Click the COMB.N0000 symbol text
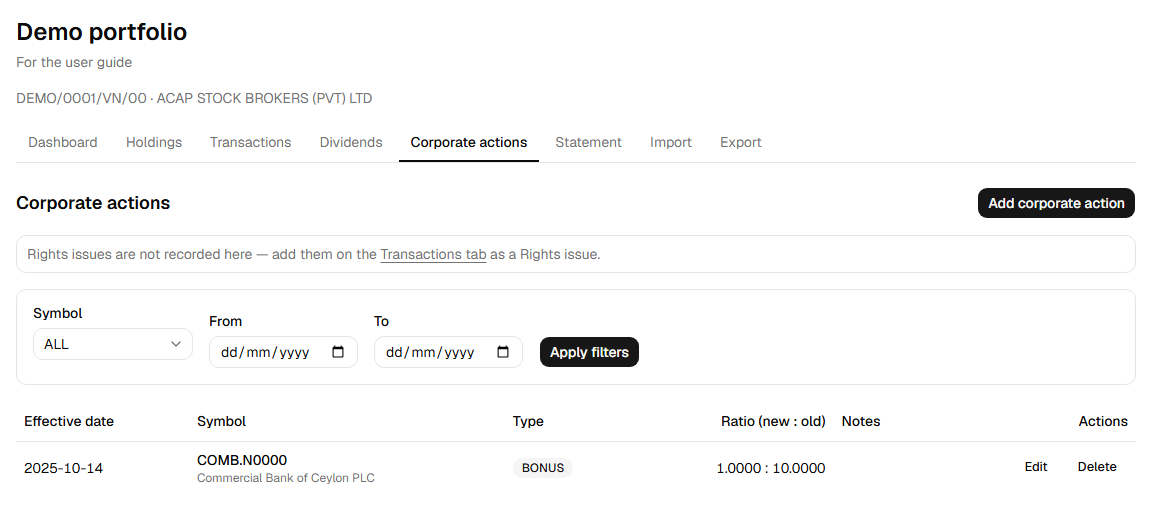 [x=242, y=460]
